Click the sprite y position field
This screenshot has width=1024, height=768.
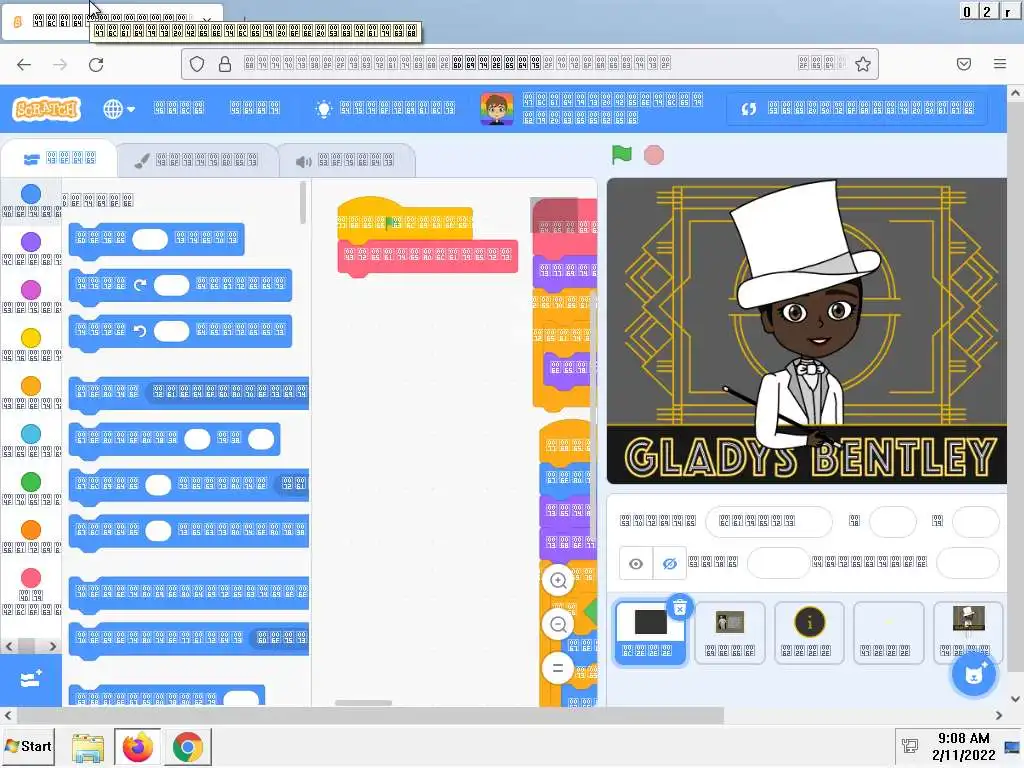[x=976, y=521]
